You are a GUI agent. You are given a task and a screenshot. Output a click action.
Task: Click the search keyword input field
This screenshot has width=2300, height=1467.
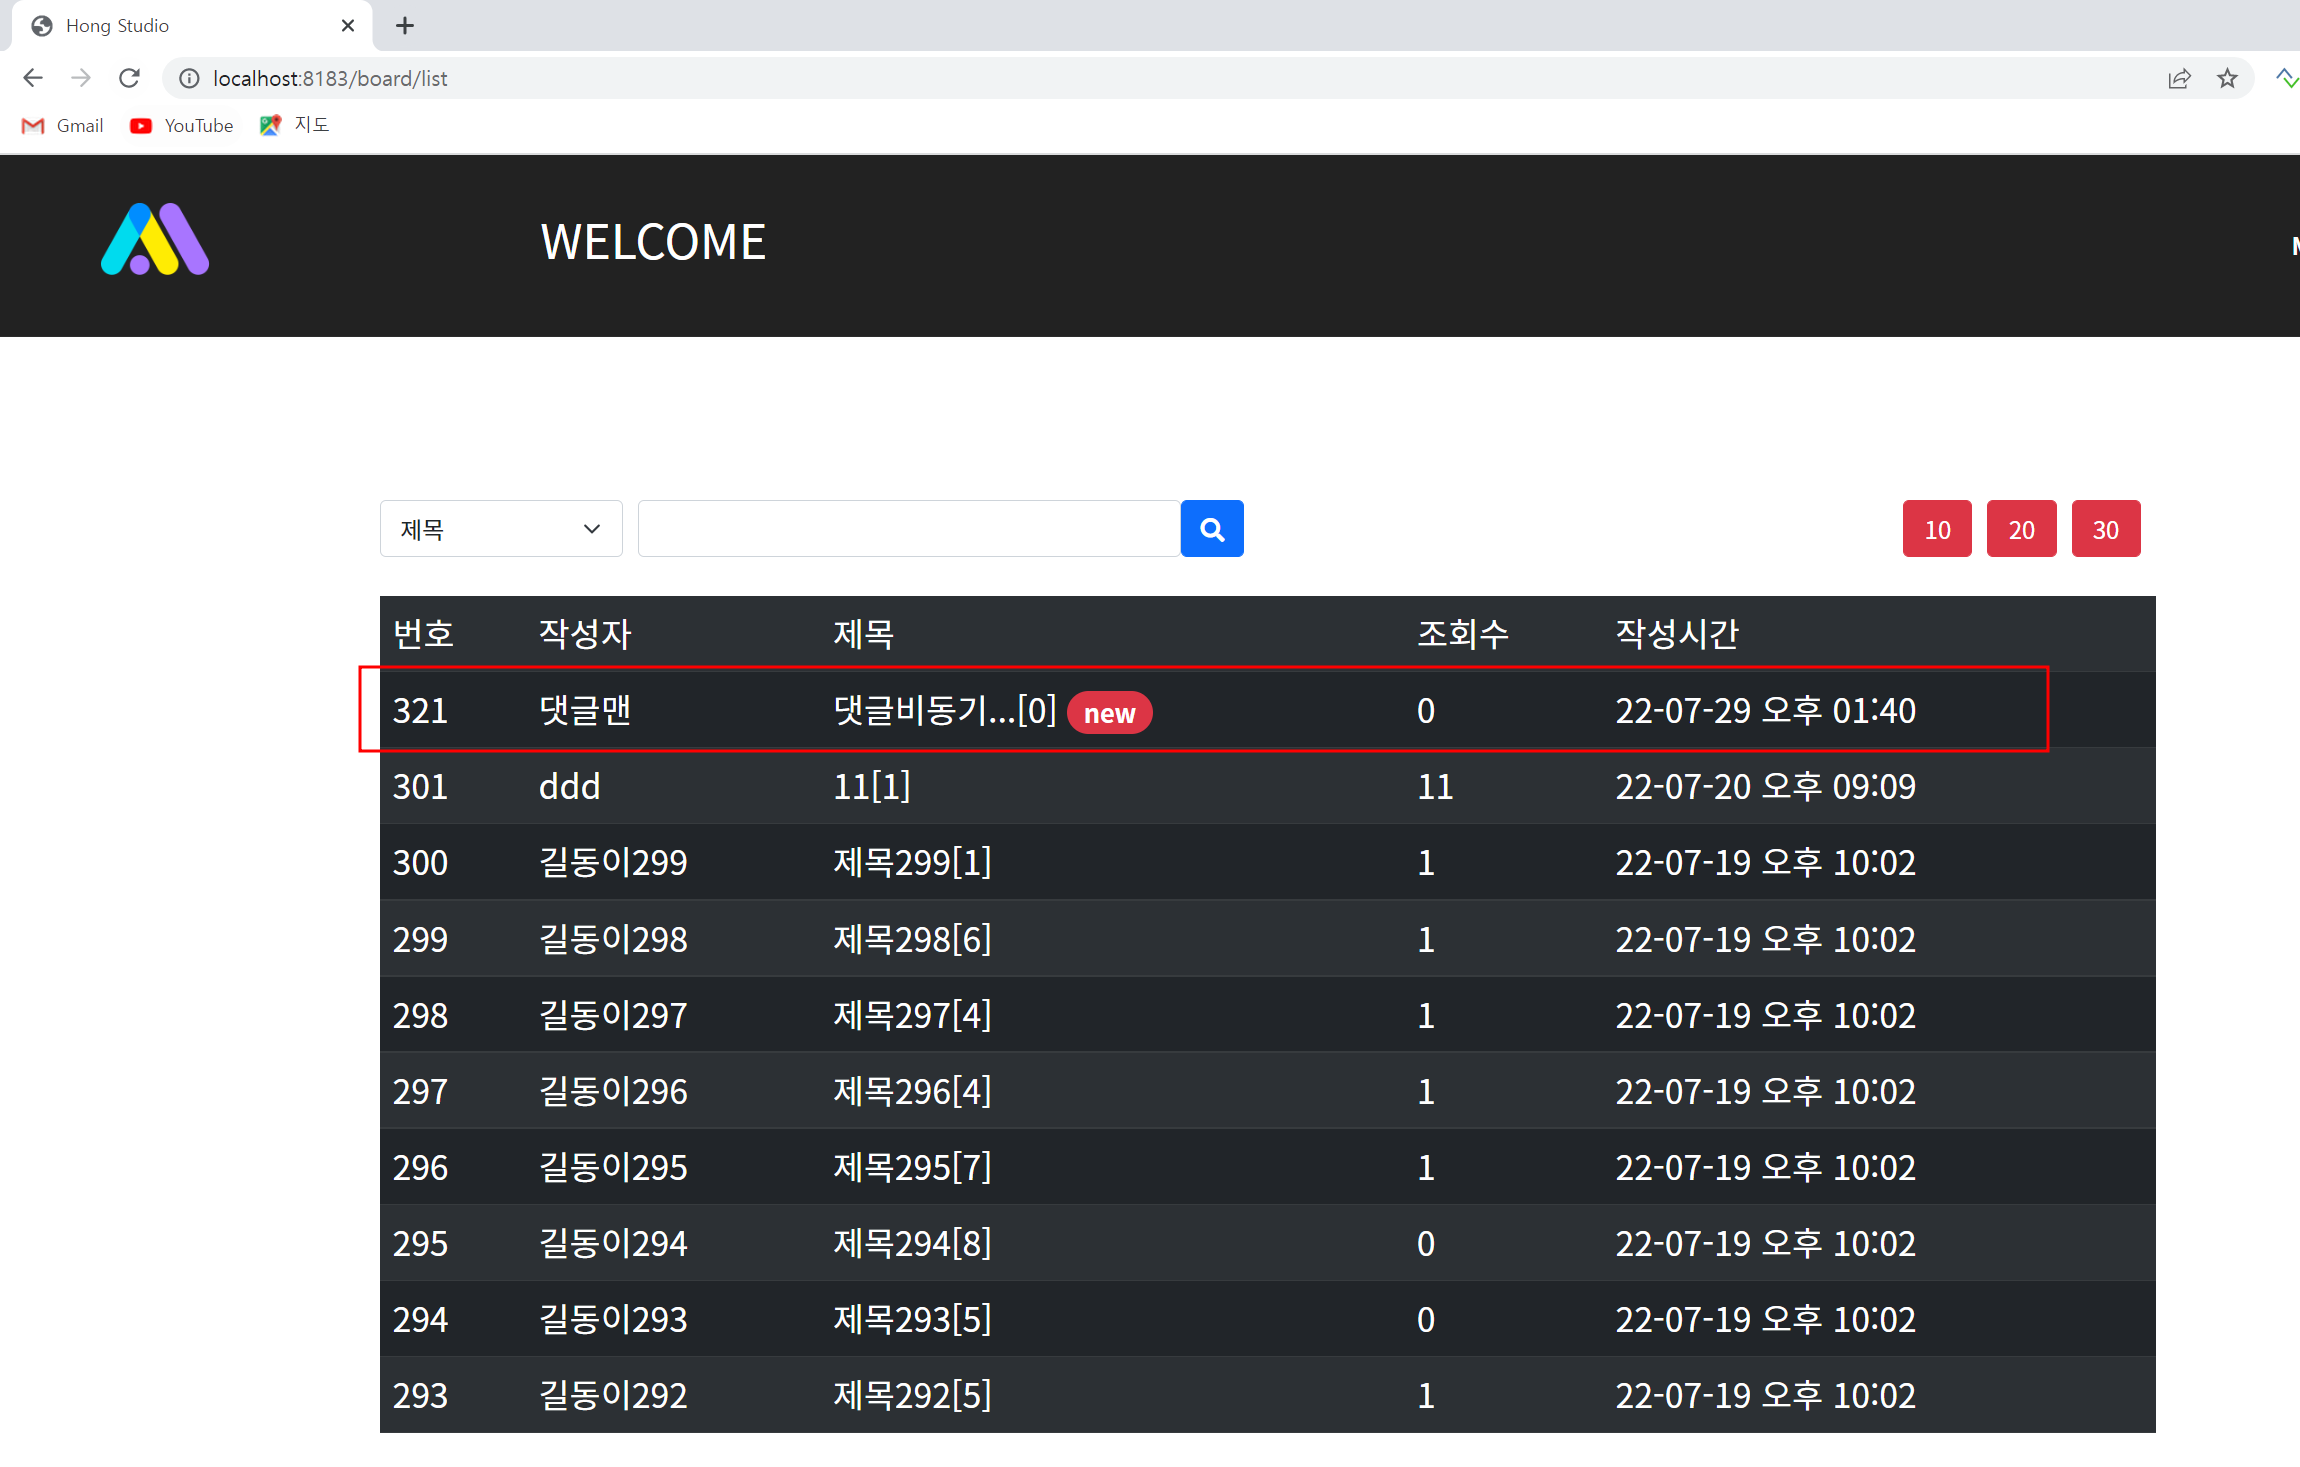click(x=909, y=529)
